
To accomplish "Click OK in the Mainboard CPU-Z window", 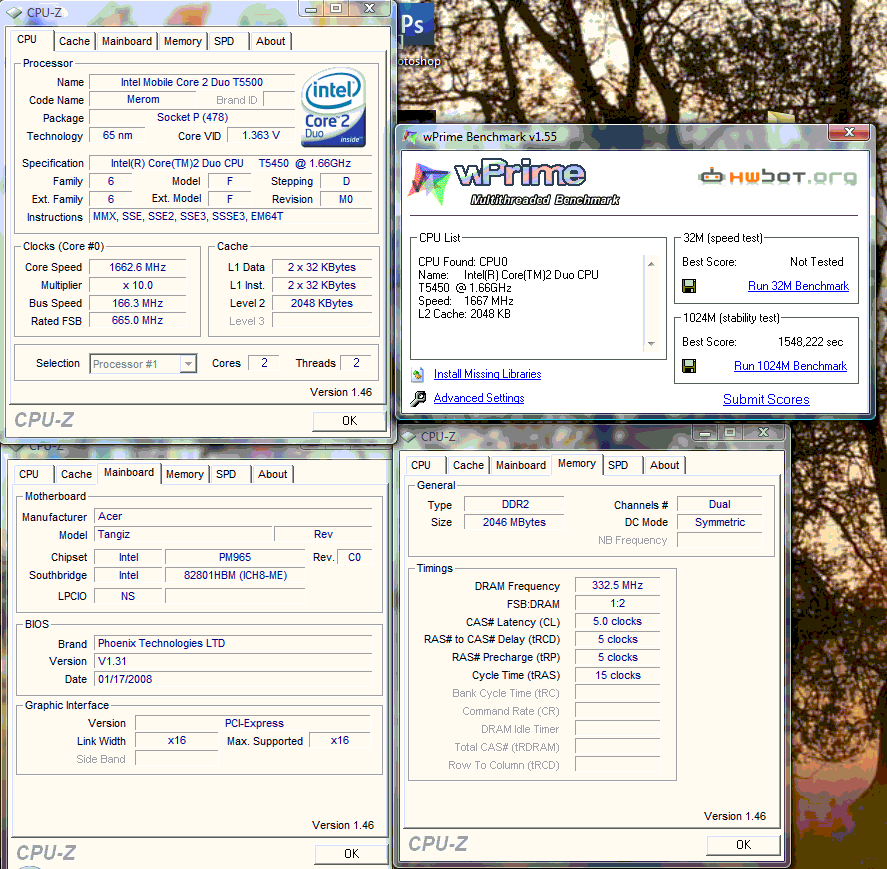I will 351,854.
